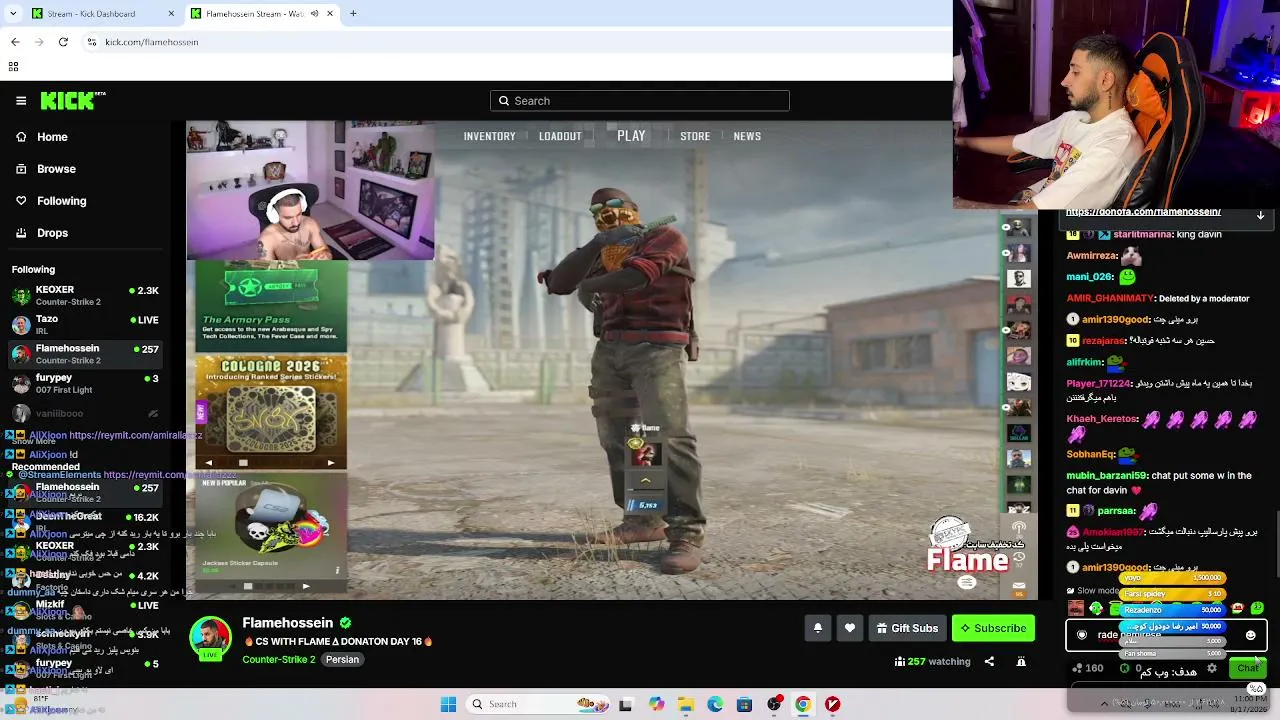Click the Flamehossein streamer avatar
Image resolution: width=1280 pixels, height=720 pixels.
[x=210, y=638]
